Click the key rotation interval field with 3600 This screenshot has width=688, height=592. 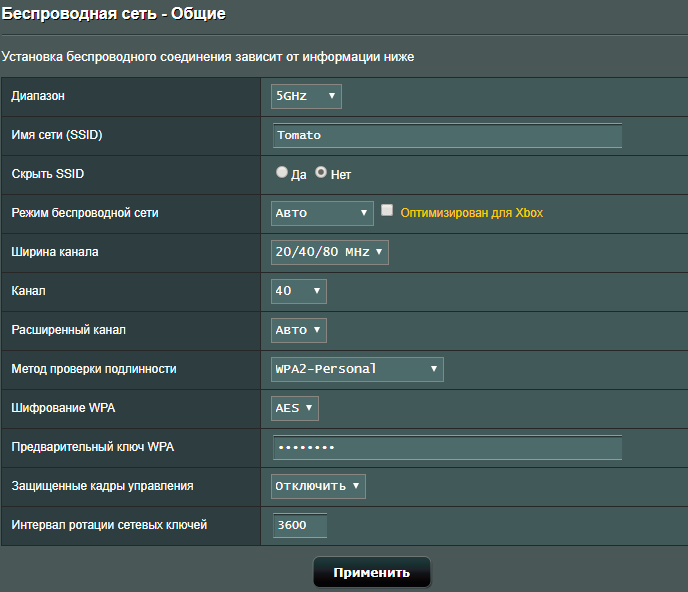pyautogui.click(x=299, y=525)
